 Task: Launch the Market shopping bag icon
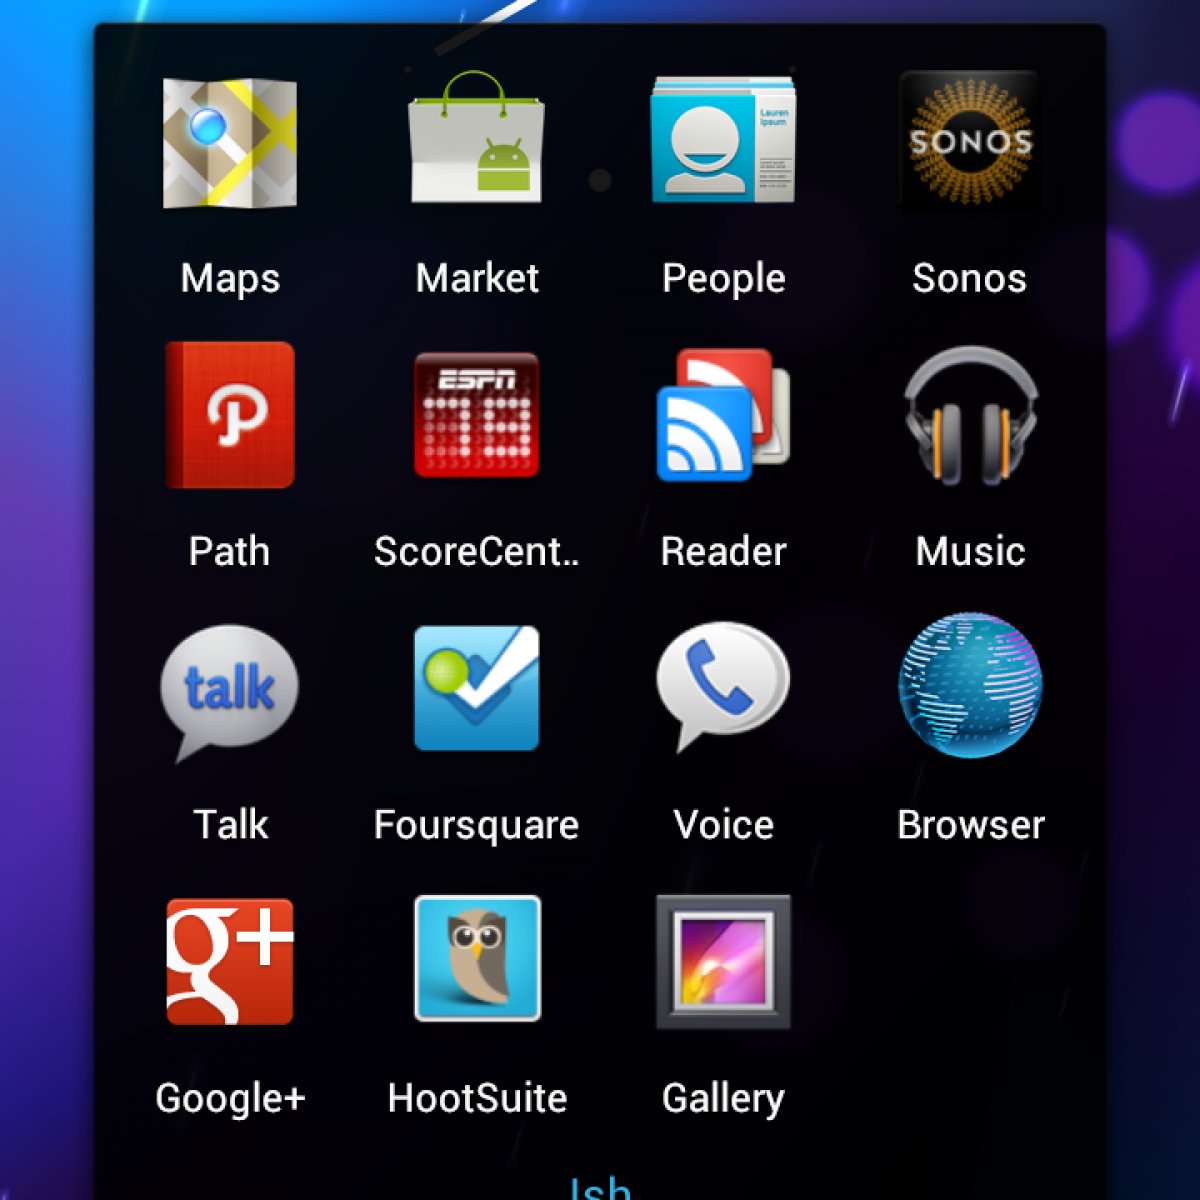tap(477, 137)
